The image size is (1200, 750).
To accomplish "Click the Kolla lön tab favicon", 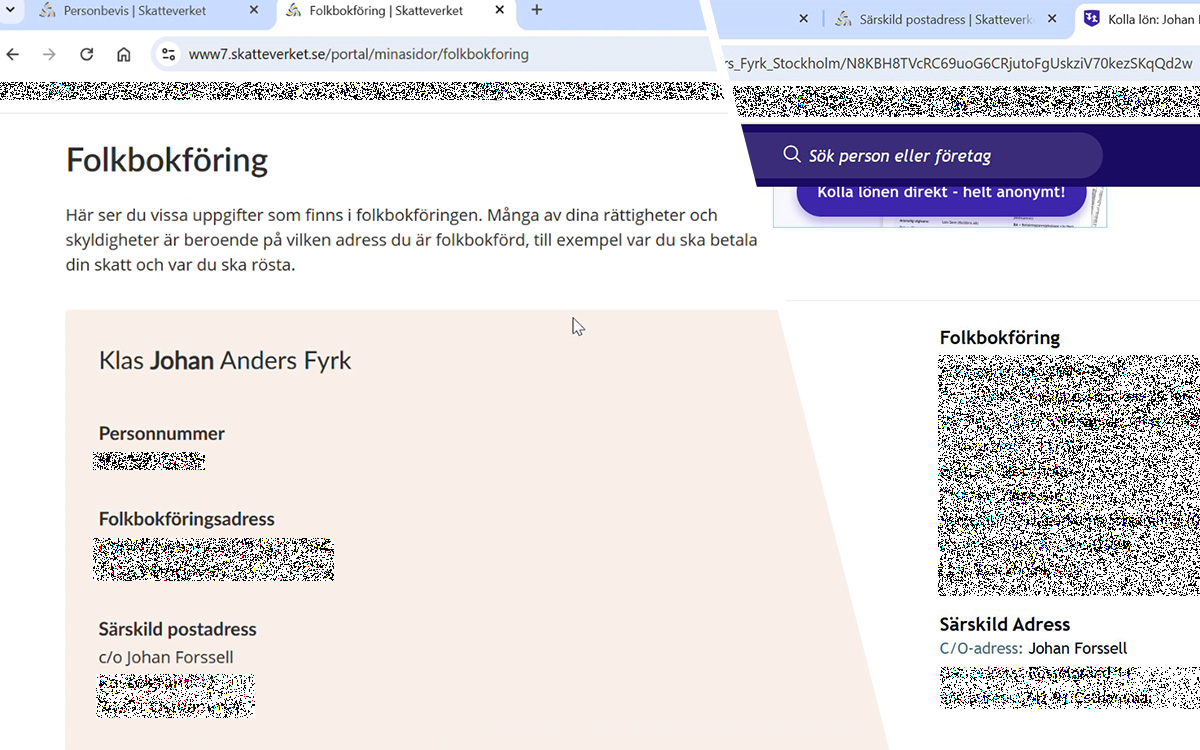I will tap(1092, 19).
